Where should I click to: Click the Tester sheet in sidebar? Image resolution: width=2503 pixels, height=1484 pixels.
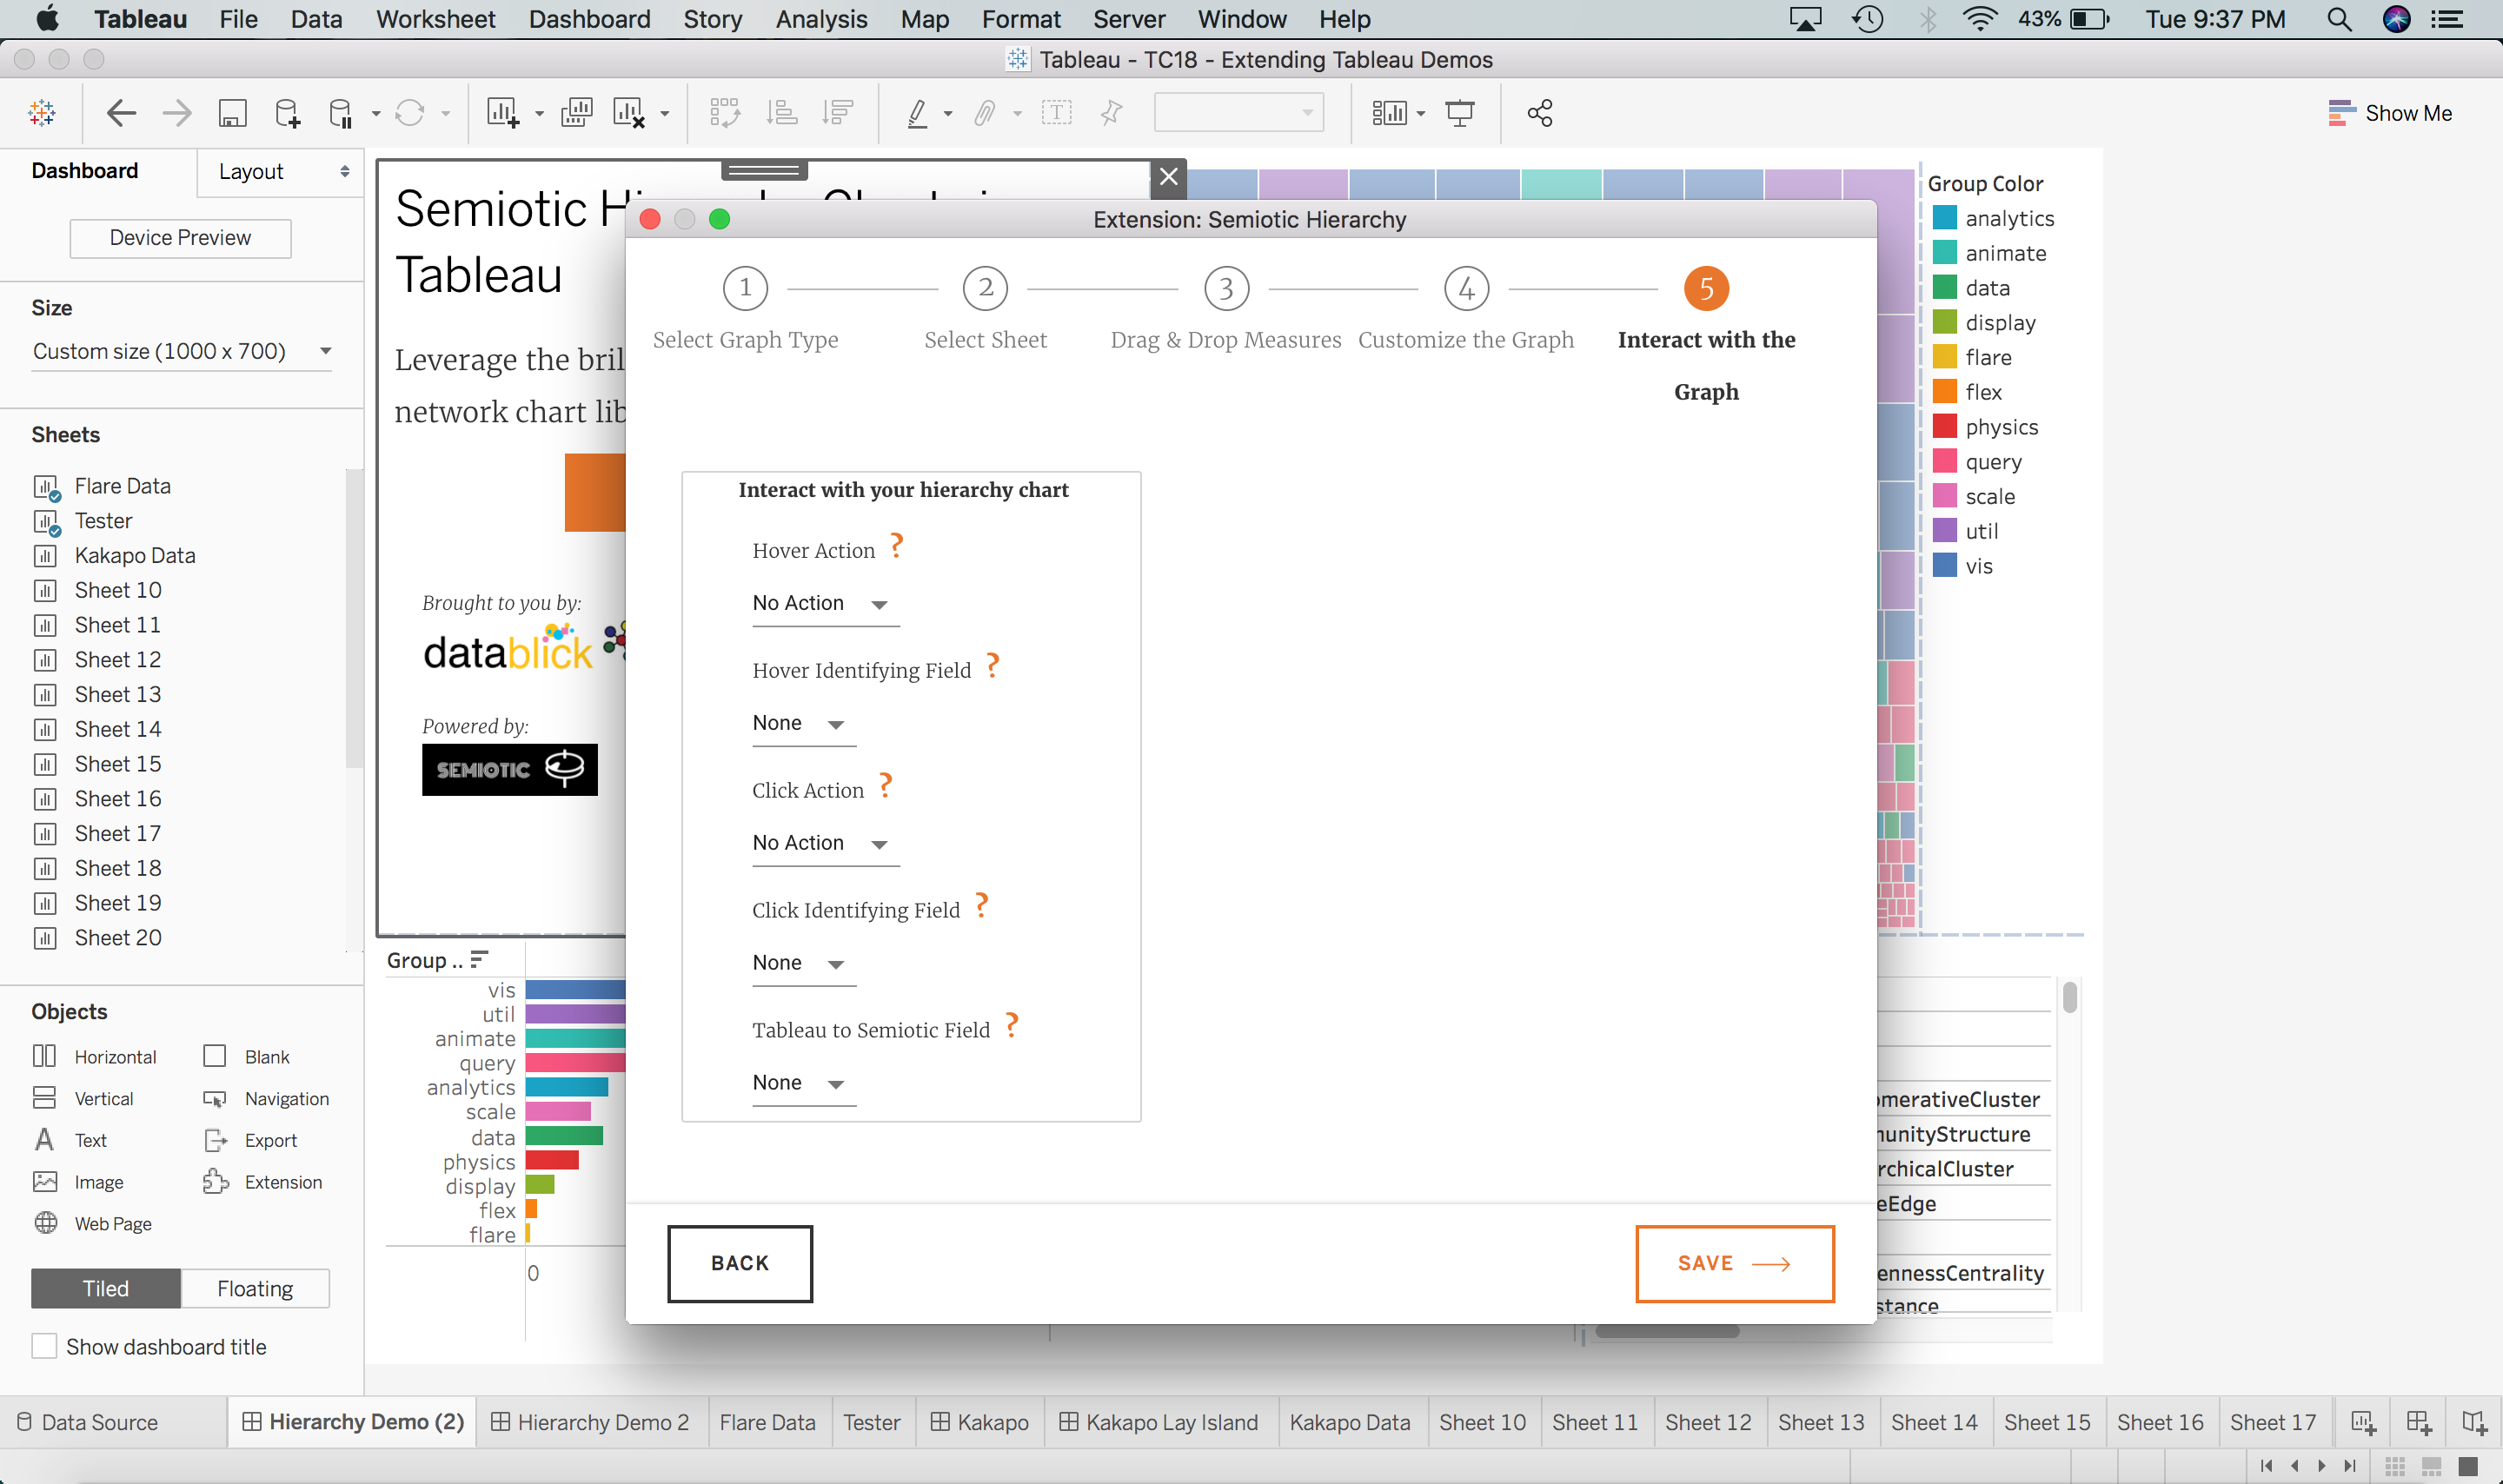point(103,521)
